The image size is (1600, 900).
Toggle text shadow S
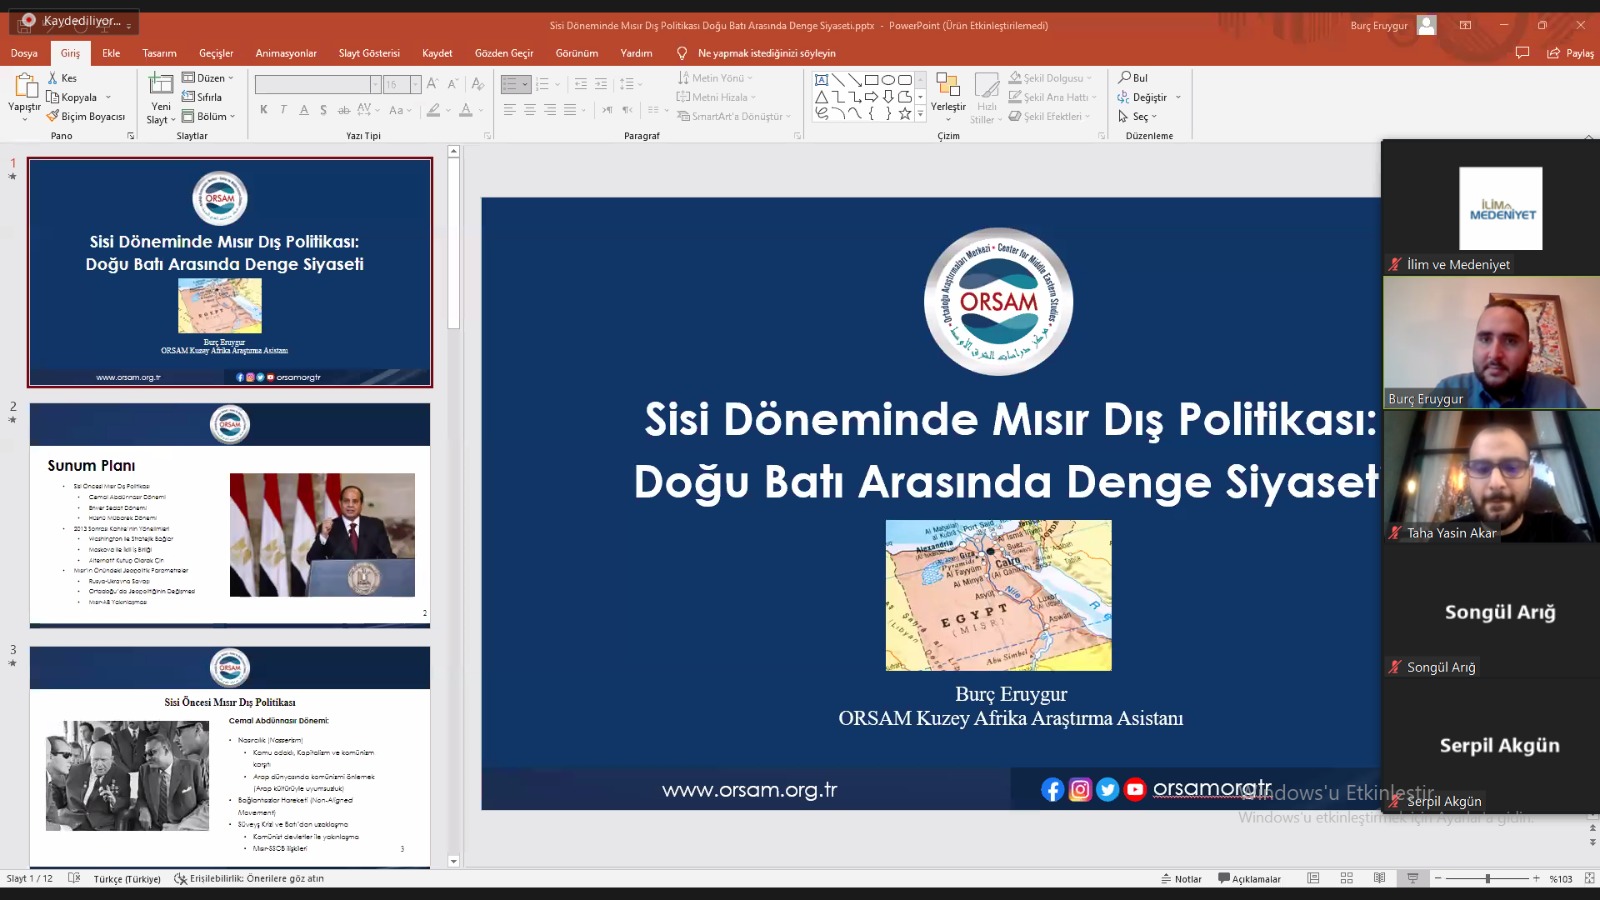tap(324, 110)
